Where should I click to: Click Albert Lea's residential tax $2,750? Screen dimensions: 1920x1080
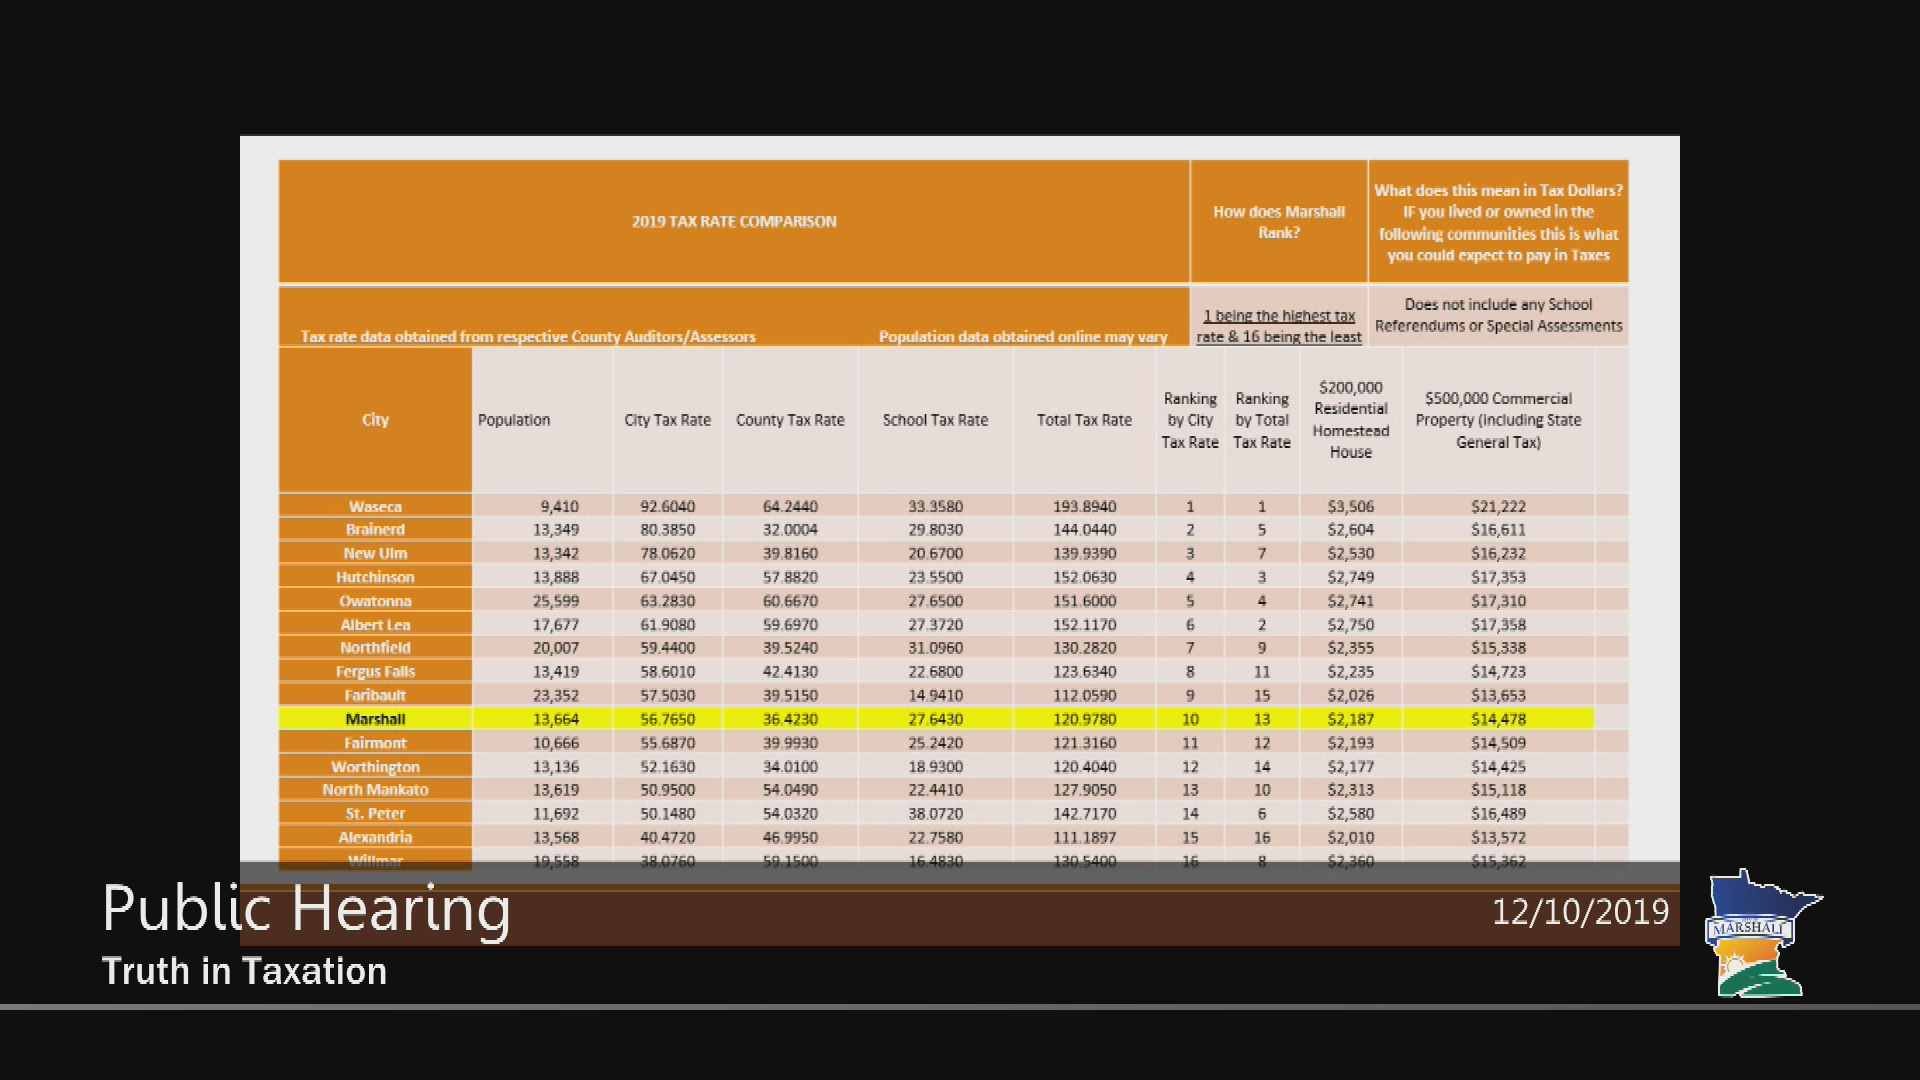point(1351,625)
